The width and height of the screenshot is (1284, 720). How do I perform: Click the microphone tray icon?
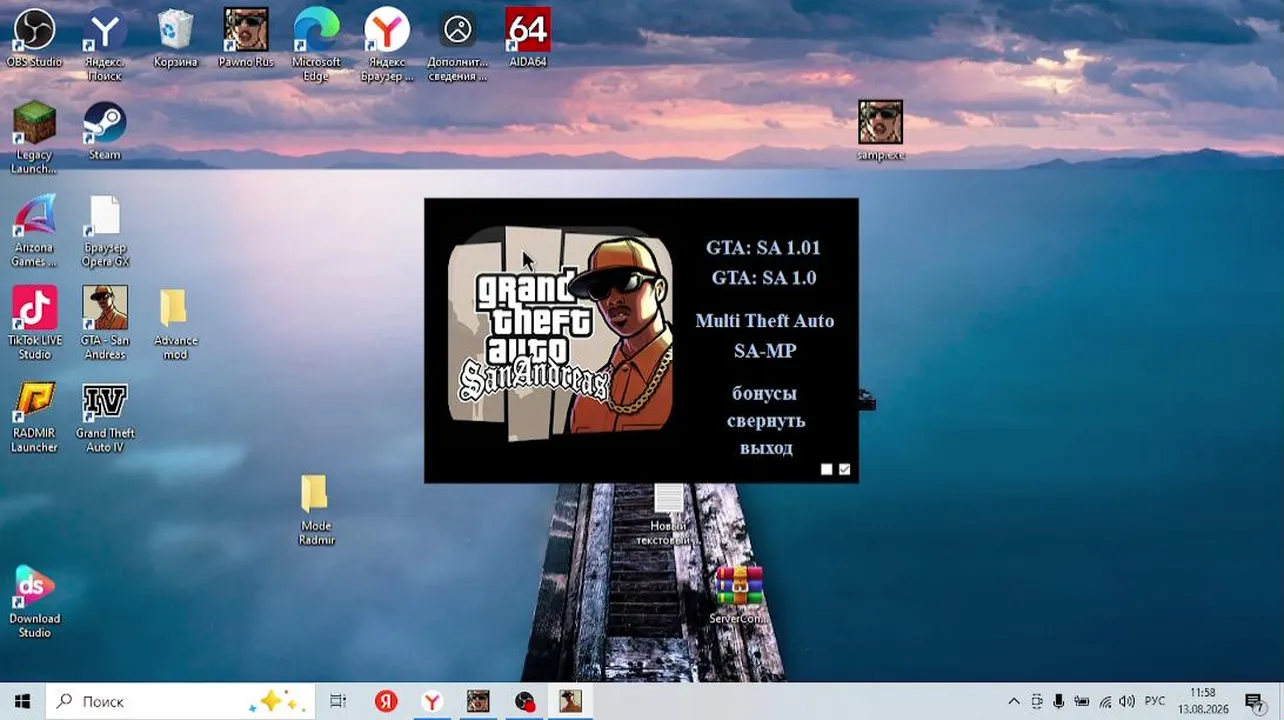(x=1059, y=702)
